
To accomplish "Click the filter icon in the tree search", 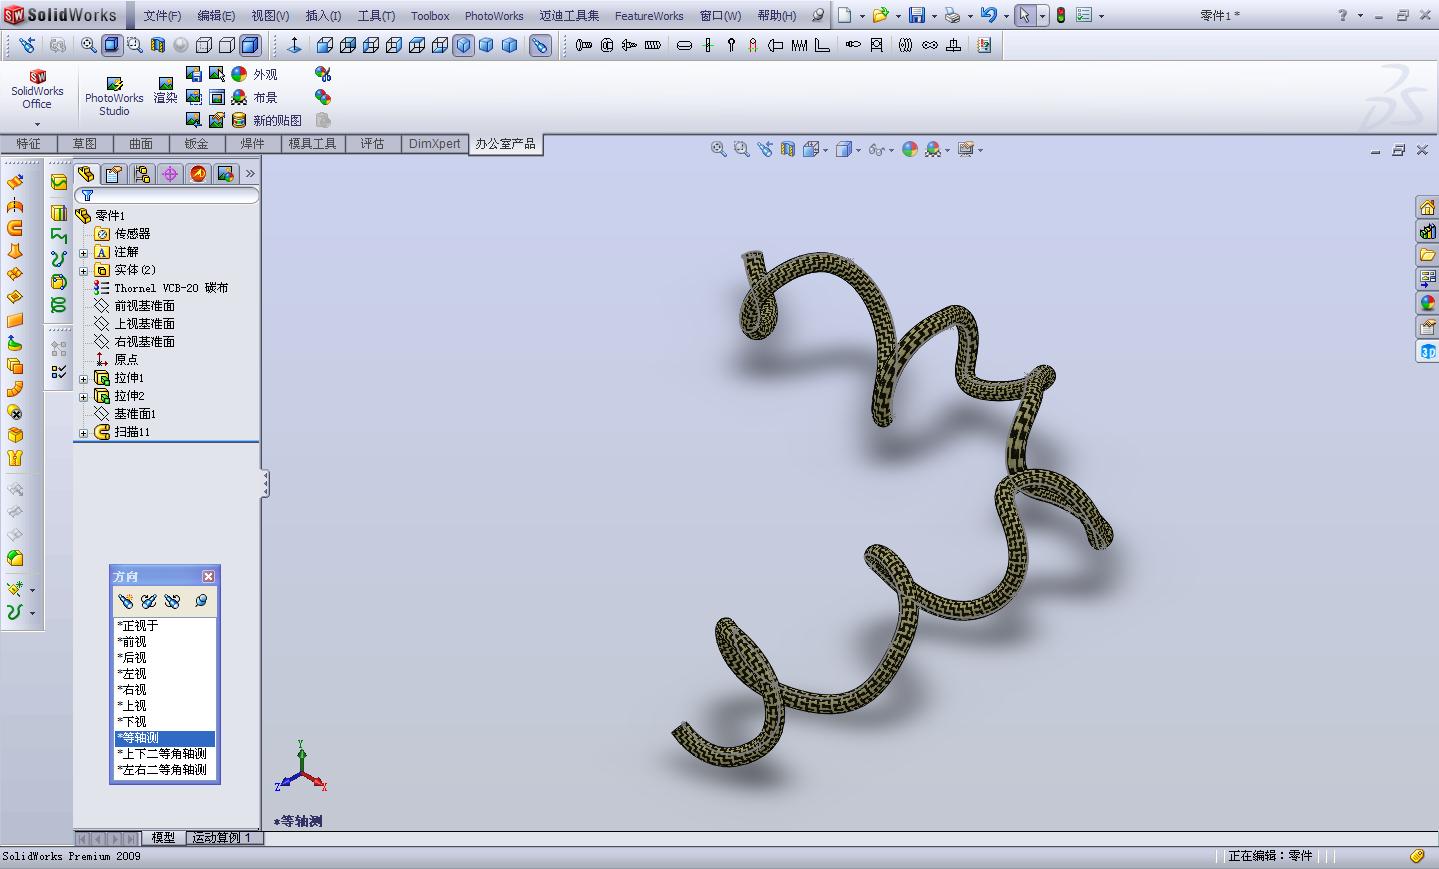I will click(87, 196).
